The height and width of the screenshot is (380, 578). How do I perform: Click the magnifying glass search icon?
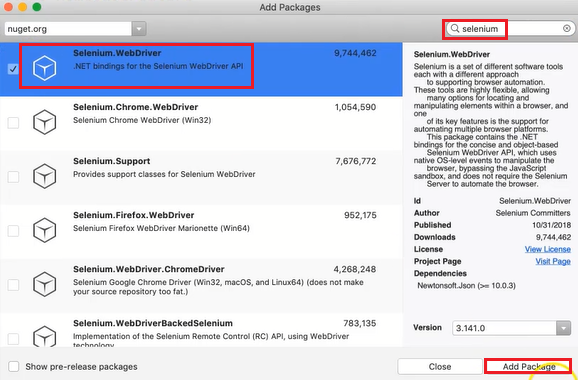[x=455, y=28]
